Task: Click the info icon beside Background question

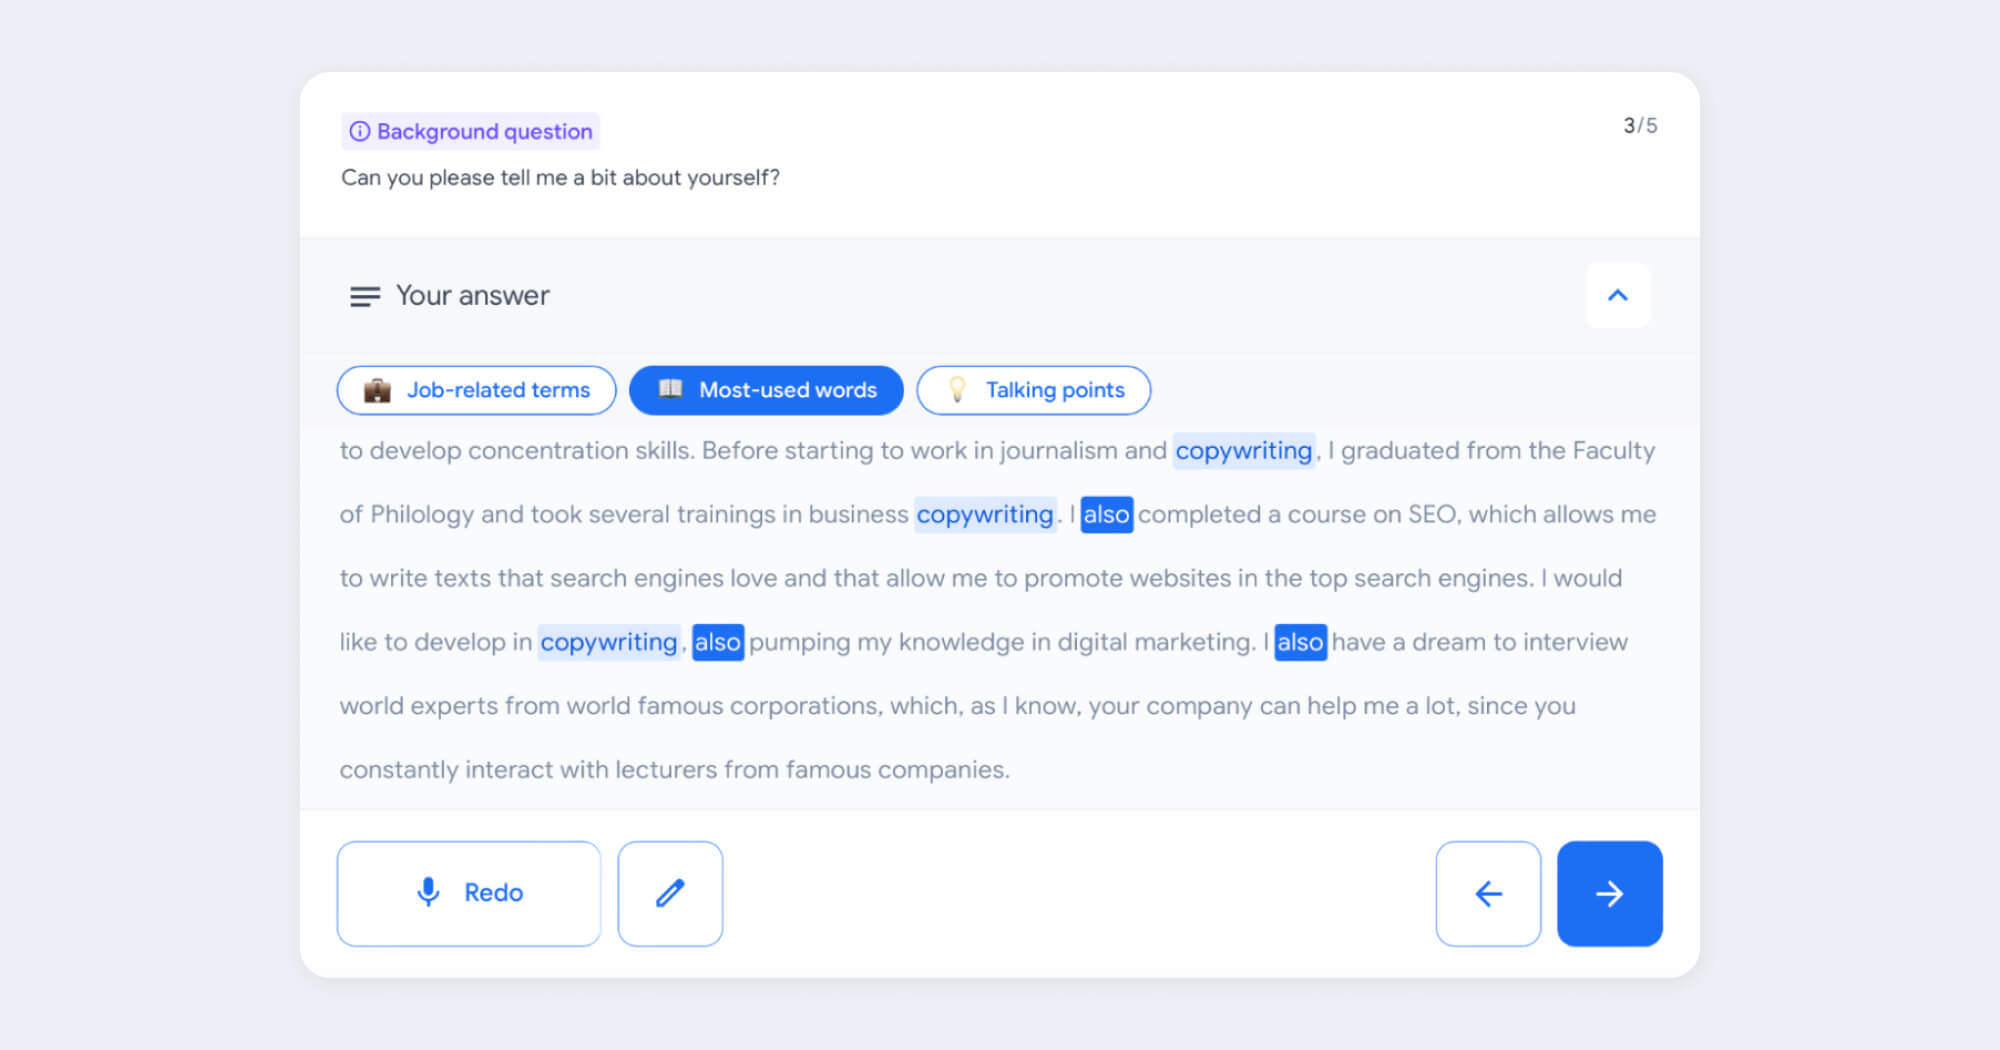Action: click(x=360, y=131)
